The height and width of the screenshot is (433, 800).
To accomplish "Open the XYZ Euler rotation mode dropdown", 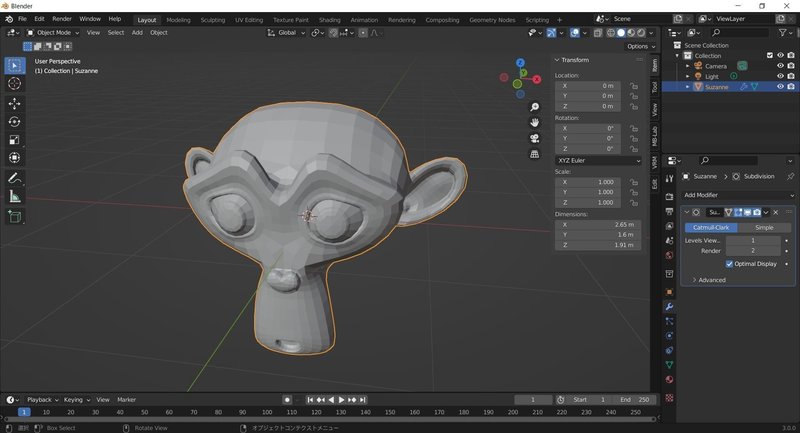I will point(598,160).
